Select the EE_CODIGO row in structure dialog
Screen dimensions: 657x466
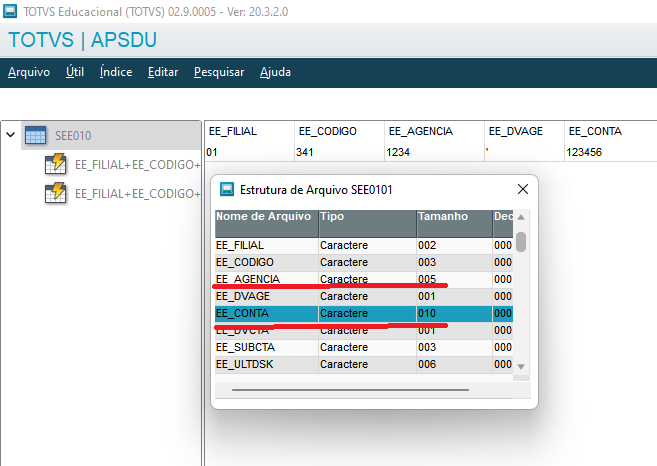pos(364,262)
